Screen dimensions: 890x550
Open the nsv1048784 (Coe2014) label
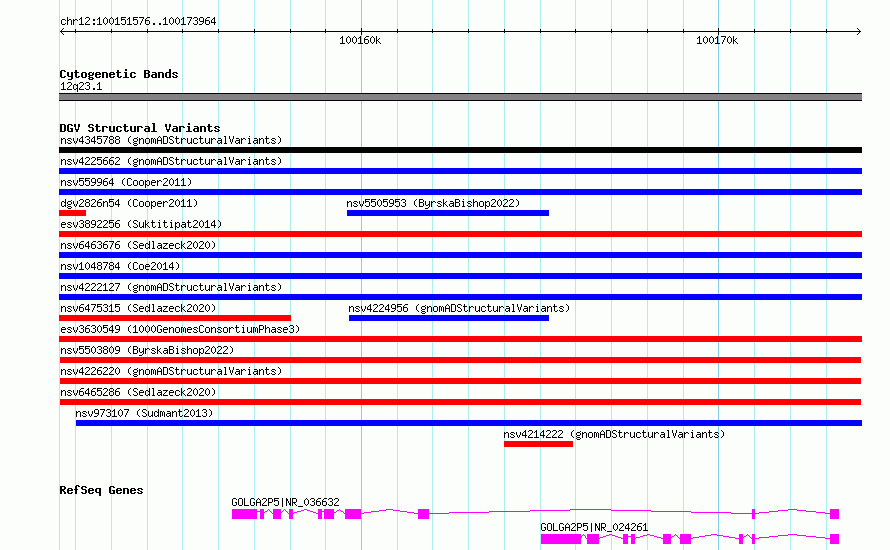pyautogui.click(x=120, y=266)
